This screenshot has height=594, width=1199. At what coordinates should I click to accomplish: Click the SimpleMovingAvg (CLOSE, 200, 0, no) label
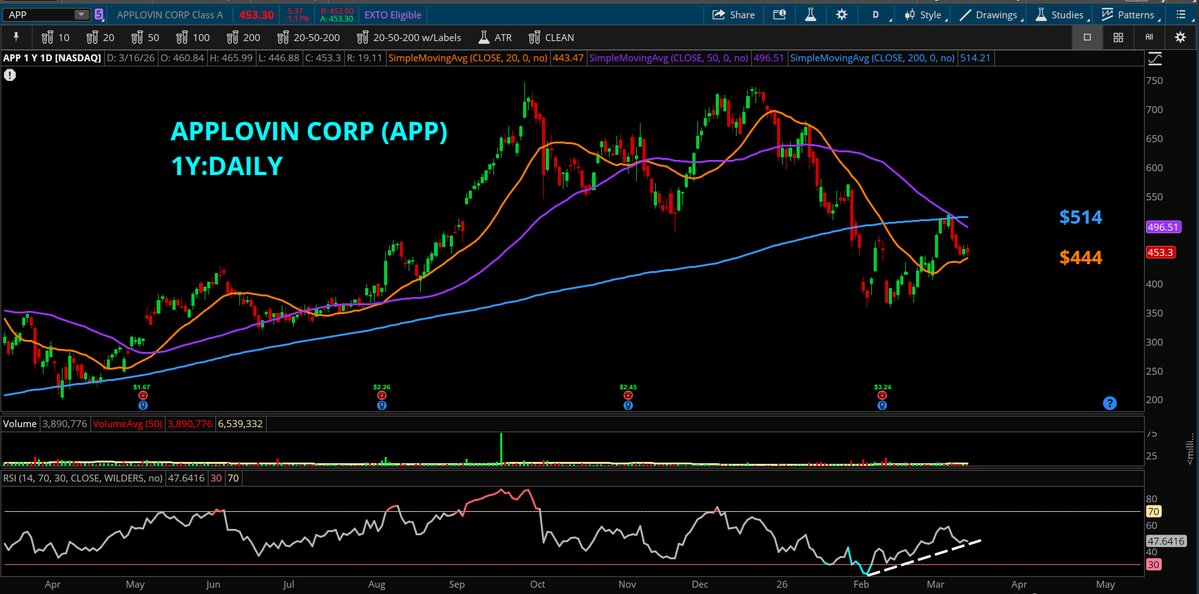pos(872,57)
